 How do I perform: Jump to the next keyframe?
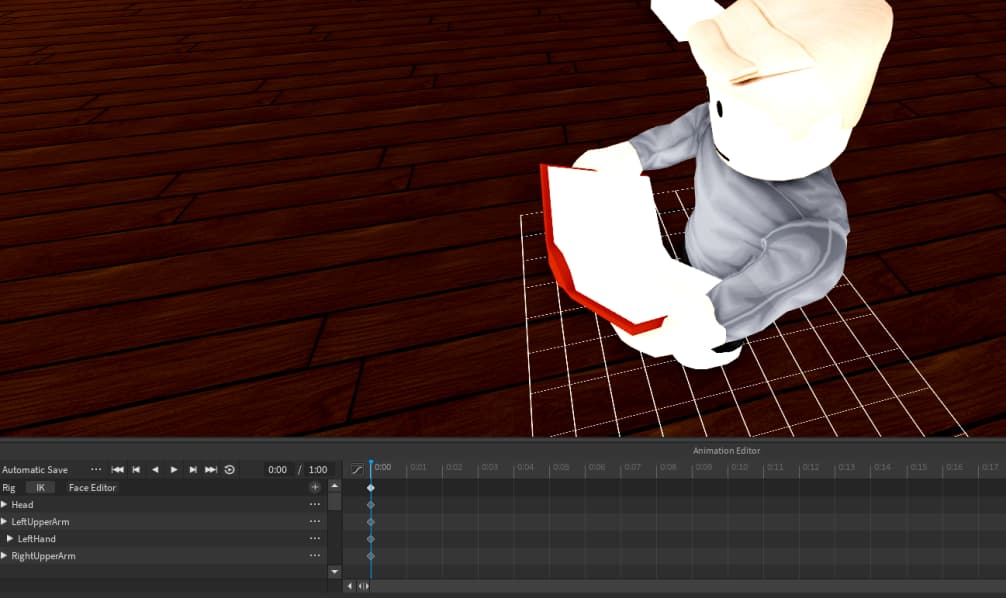click(192, 469)
